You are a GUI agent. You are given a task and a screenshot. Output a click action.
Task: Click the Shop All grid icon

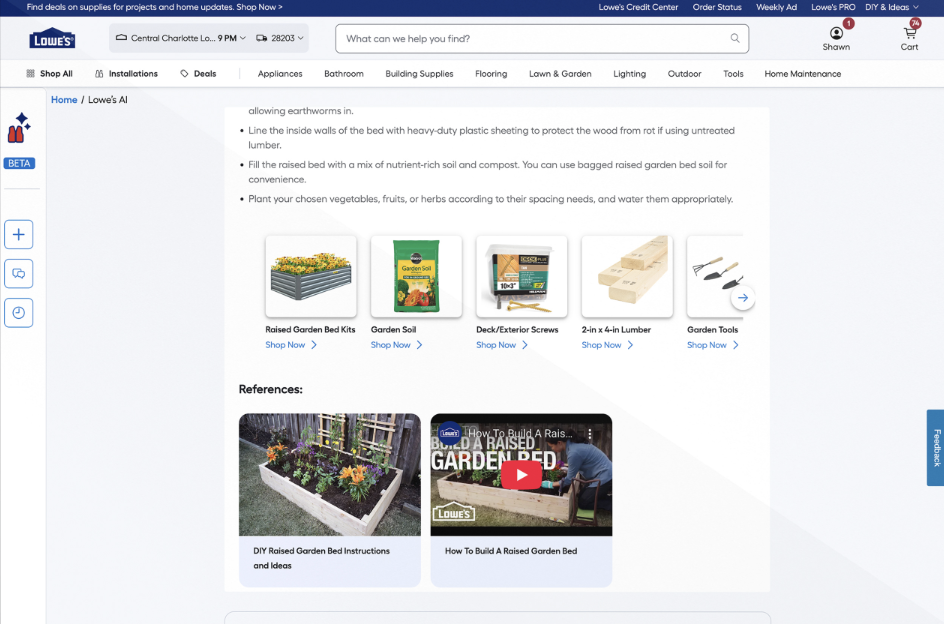pyautogui.click(x=30, y=73)
